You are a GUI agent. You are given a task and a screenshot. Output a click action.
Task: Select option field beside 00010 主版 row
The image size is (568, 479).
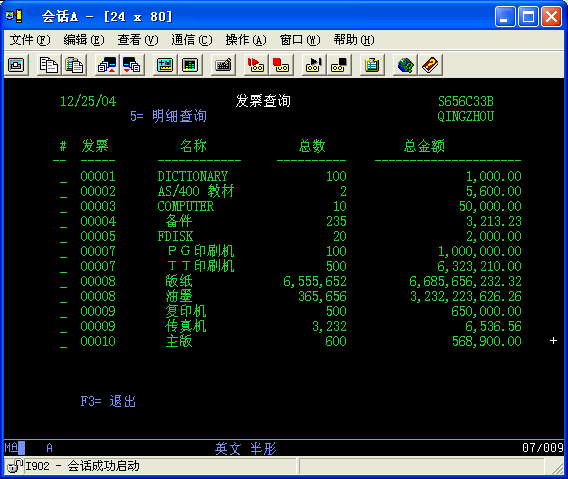coord(63,342)
